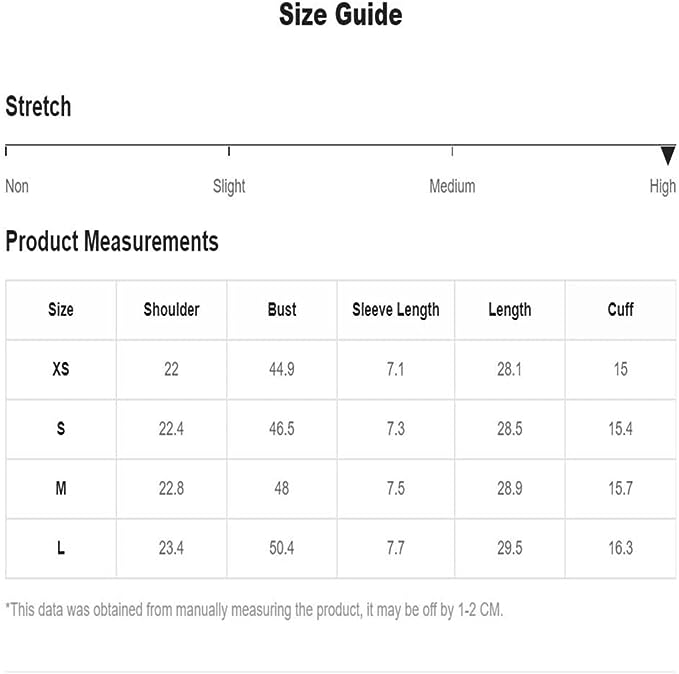Screen dimensions: 679x674
Task: Click the Sleeve Length column header
Action: click(396, 310)
